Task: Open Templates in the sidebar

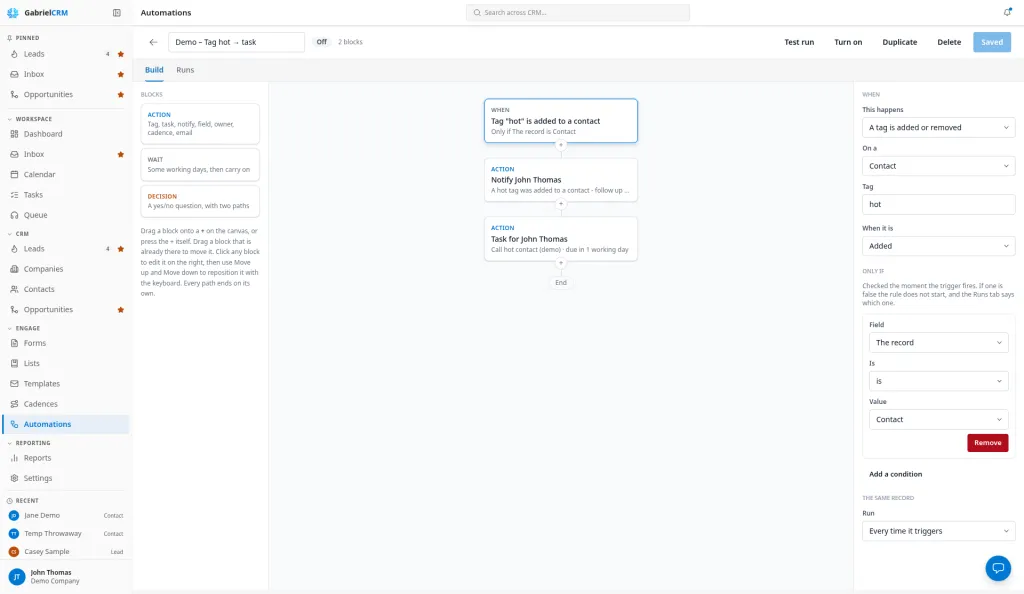Action: [x=42, y=384]
